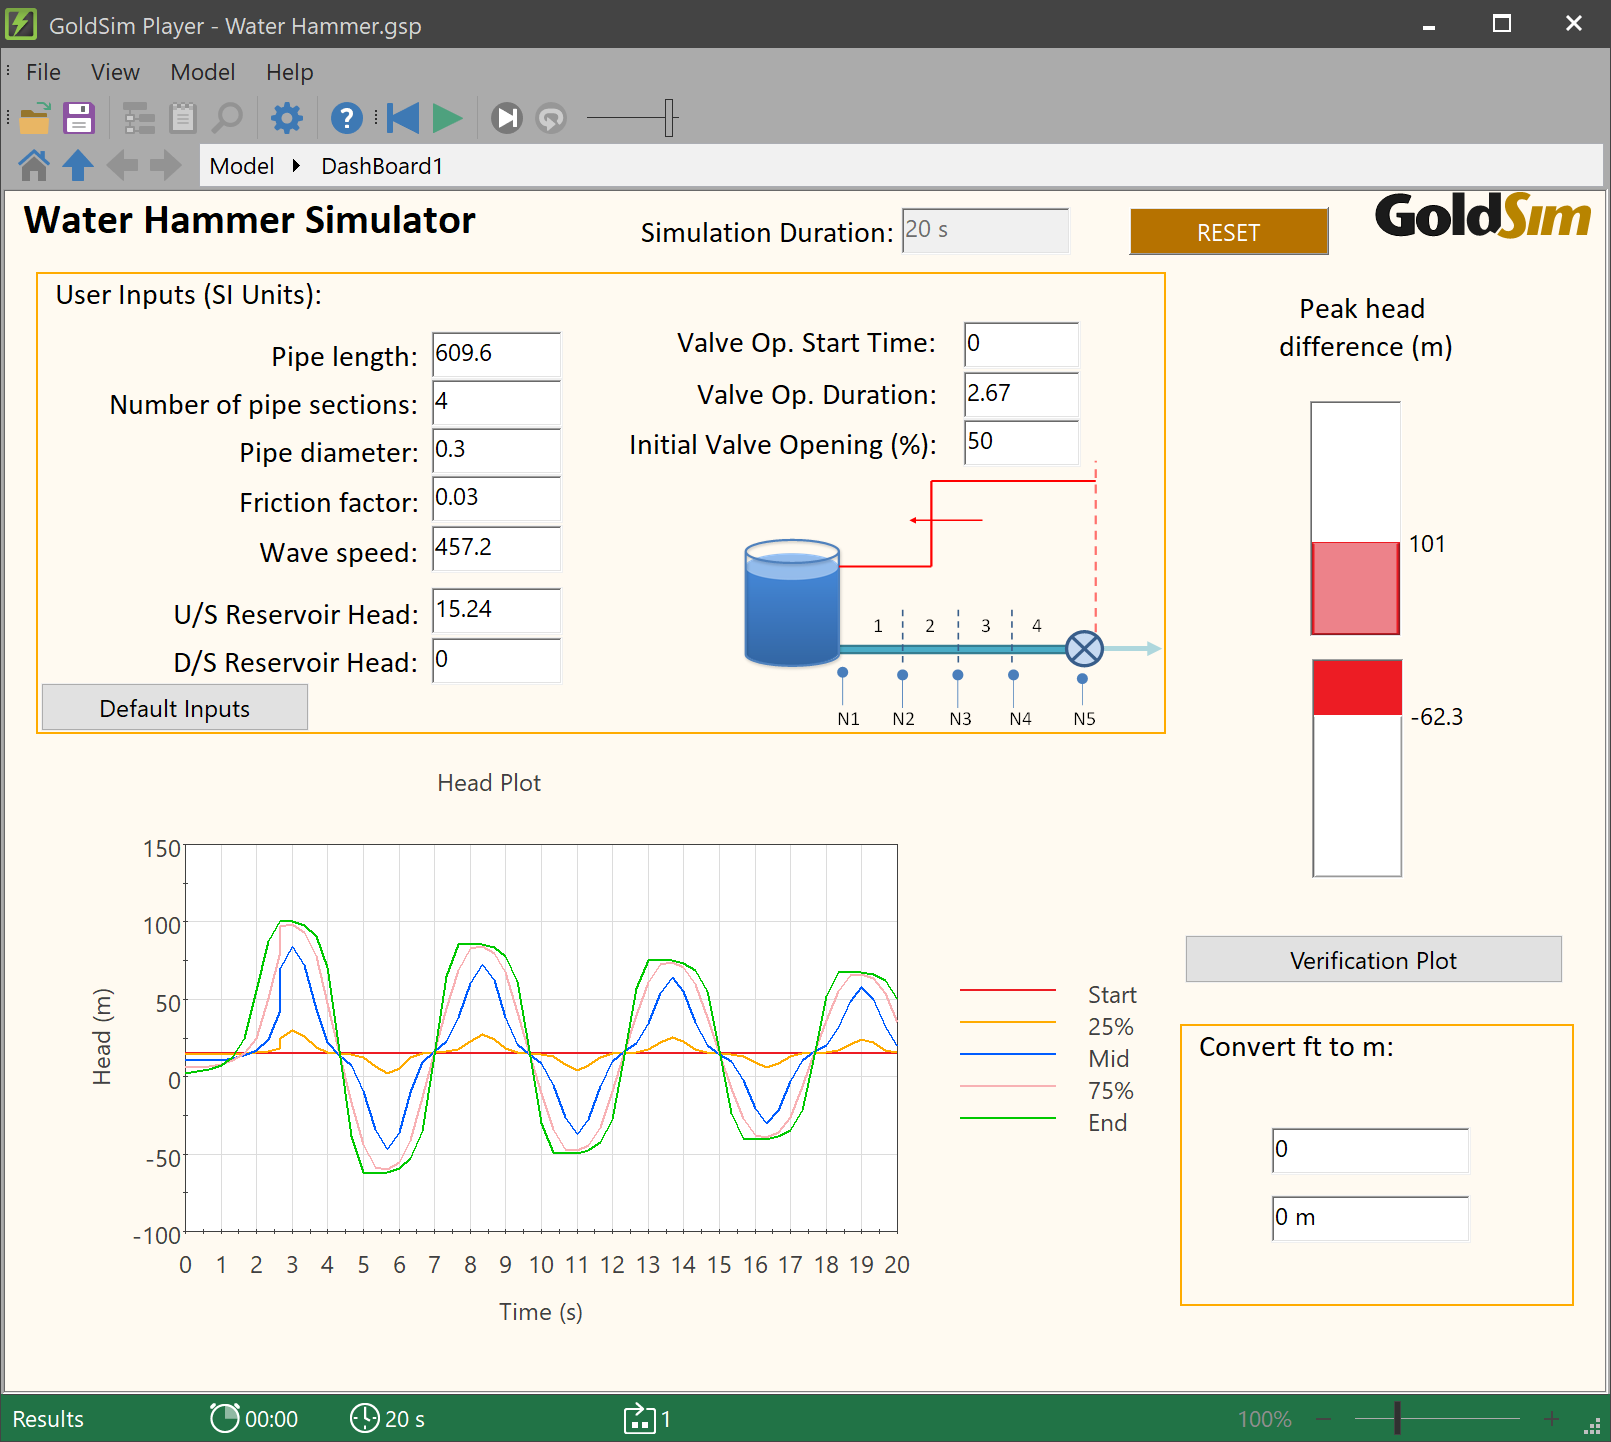Viewport: 1611px width, 1442px height.
Task: Edit the Wave speed field
Action: click(x=496, y=548)
